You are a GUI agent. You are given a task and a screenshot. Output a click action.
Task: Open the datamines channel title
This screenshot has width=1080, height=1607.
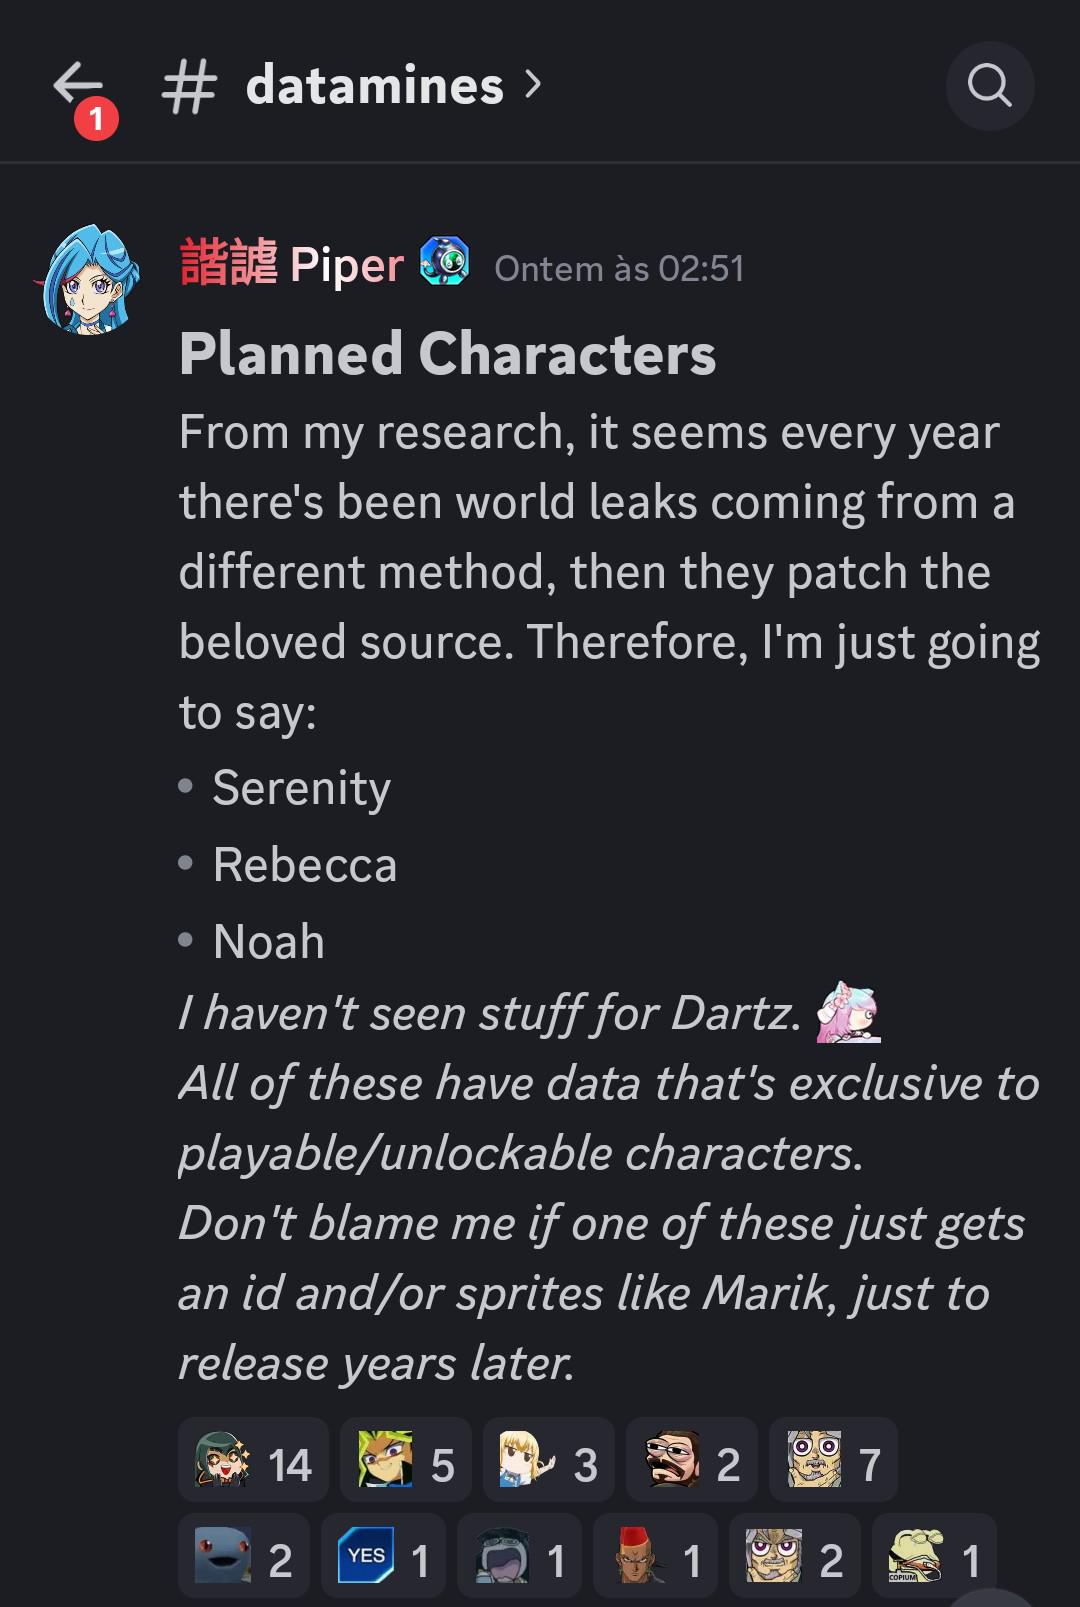click(375, 86)
